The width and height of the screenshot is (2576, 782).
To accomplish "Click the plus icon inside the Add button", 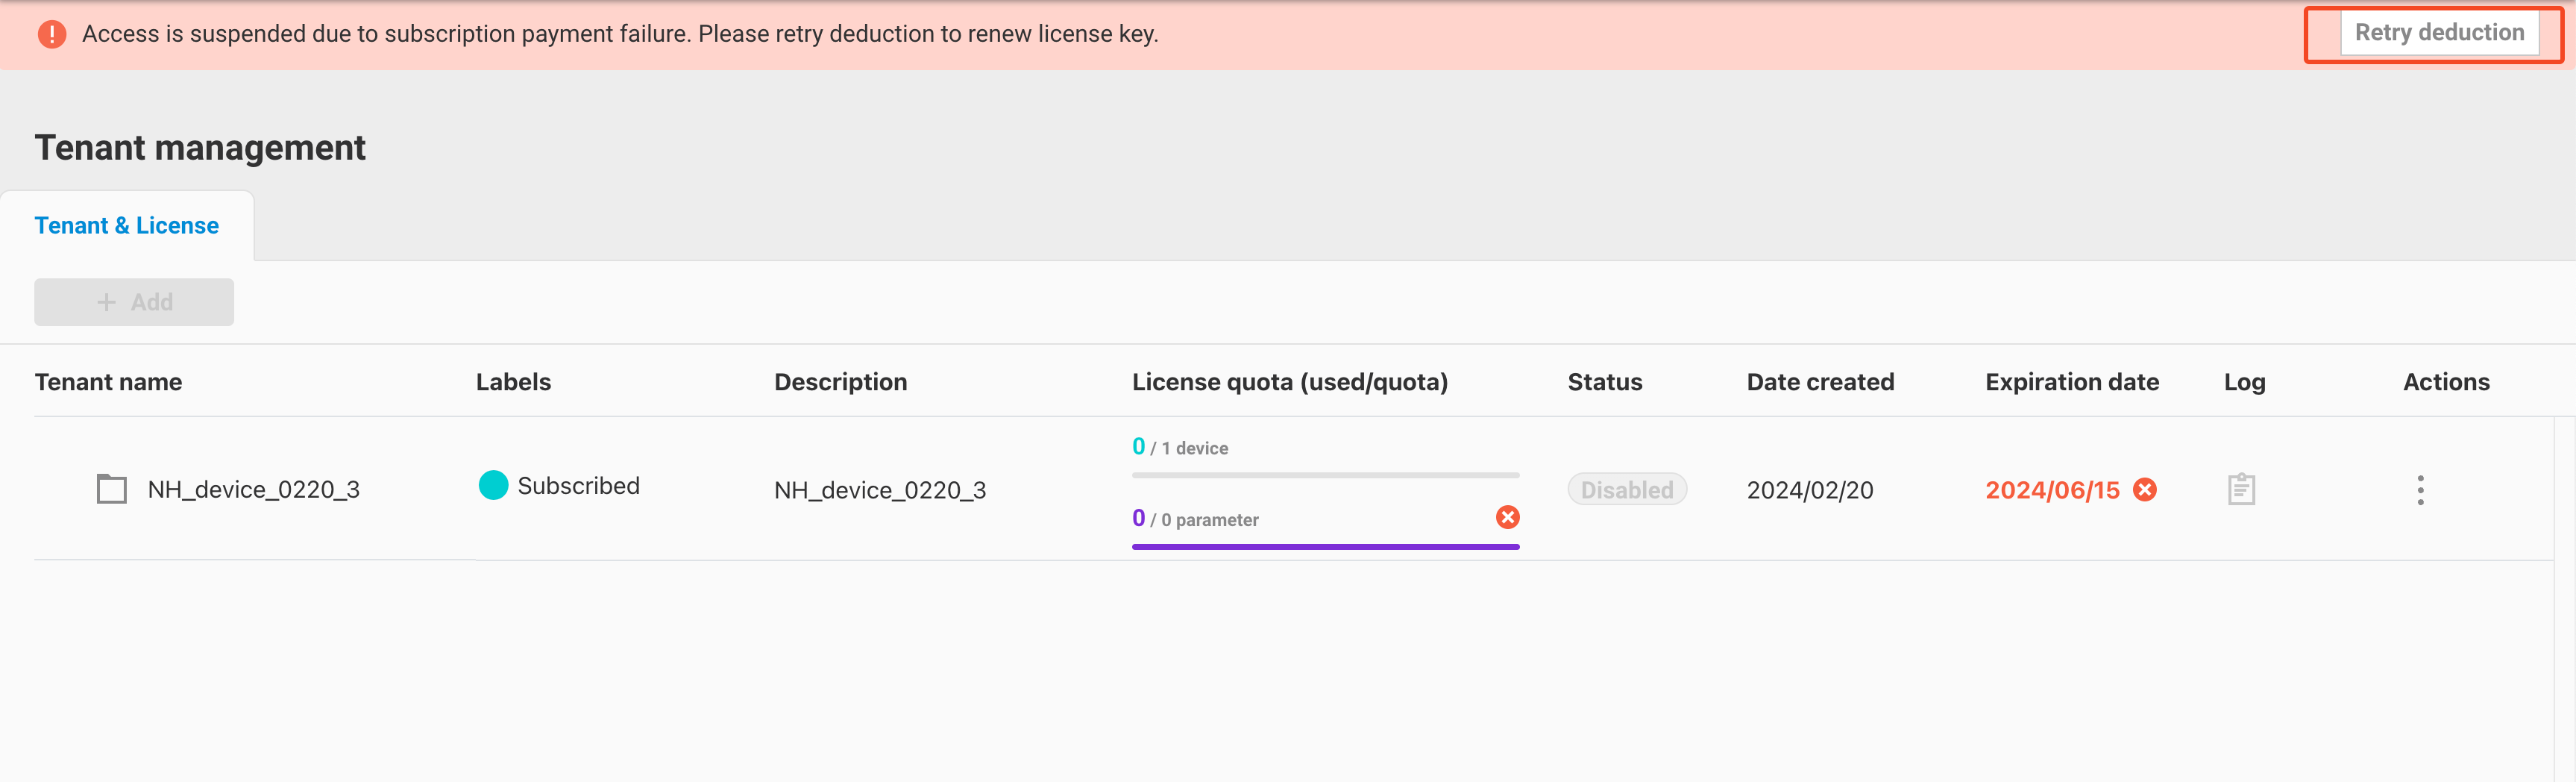I will 105,301.
